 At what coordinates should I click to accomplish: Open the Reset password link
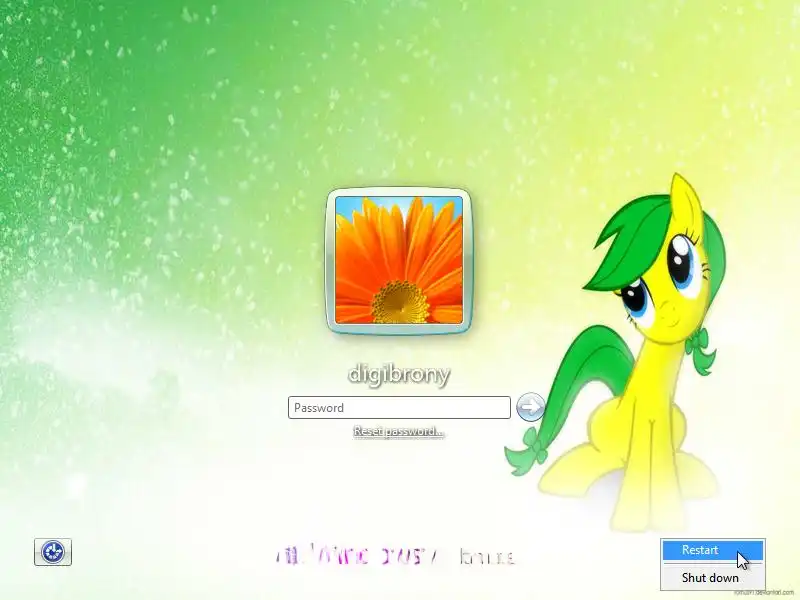point(398,432)
